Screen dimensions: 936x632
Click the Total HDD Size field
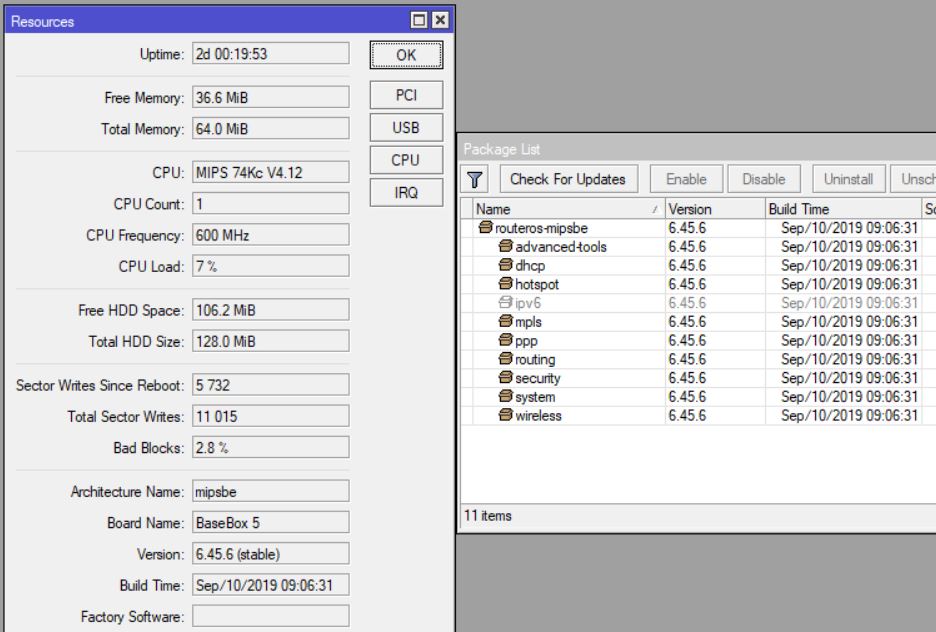pyautogui.click(x=270, y=341)
